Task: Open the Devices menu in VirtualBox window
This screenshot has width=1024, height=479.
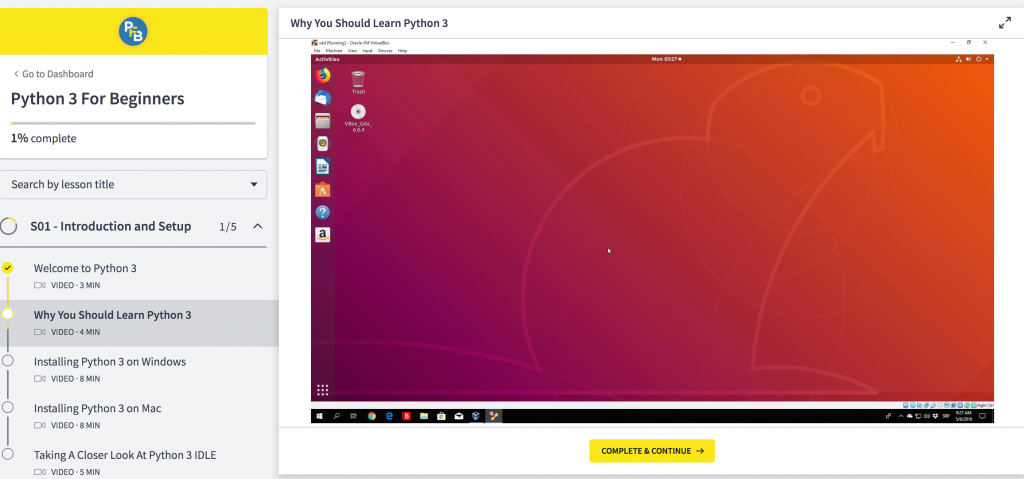Action: [385, 50]
